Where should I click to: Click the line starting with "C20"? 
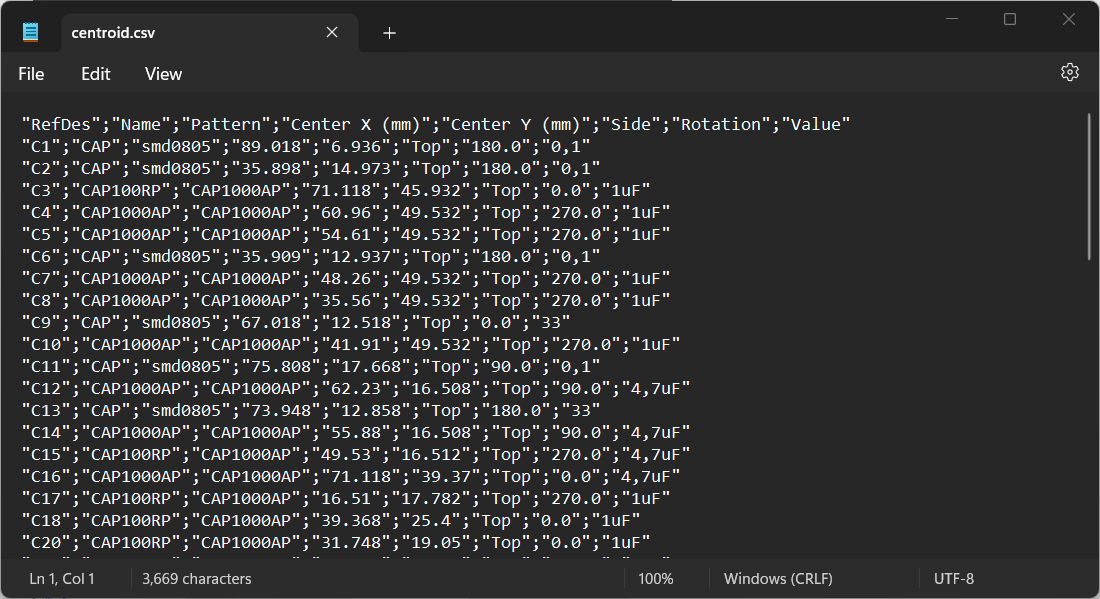pos(336,542)
